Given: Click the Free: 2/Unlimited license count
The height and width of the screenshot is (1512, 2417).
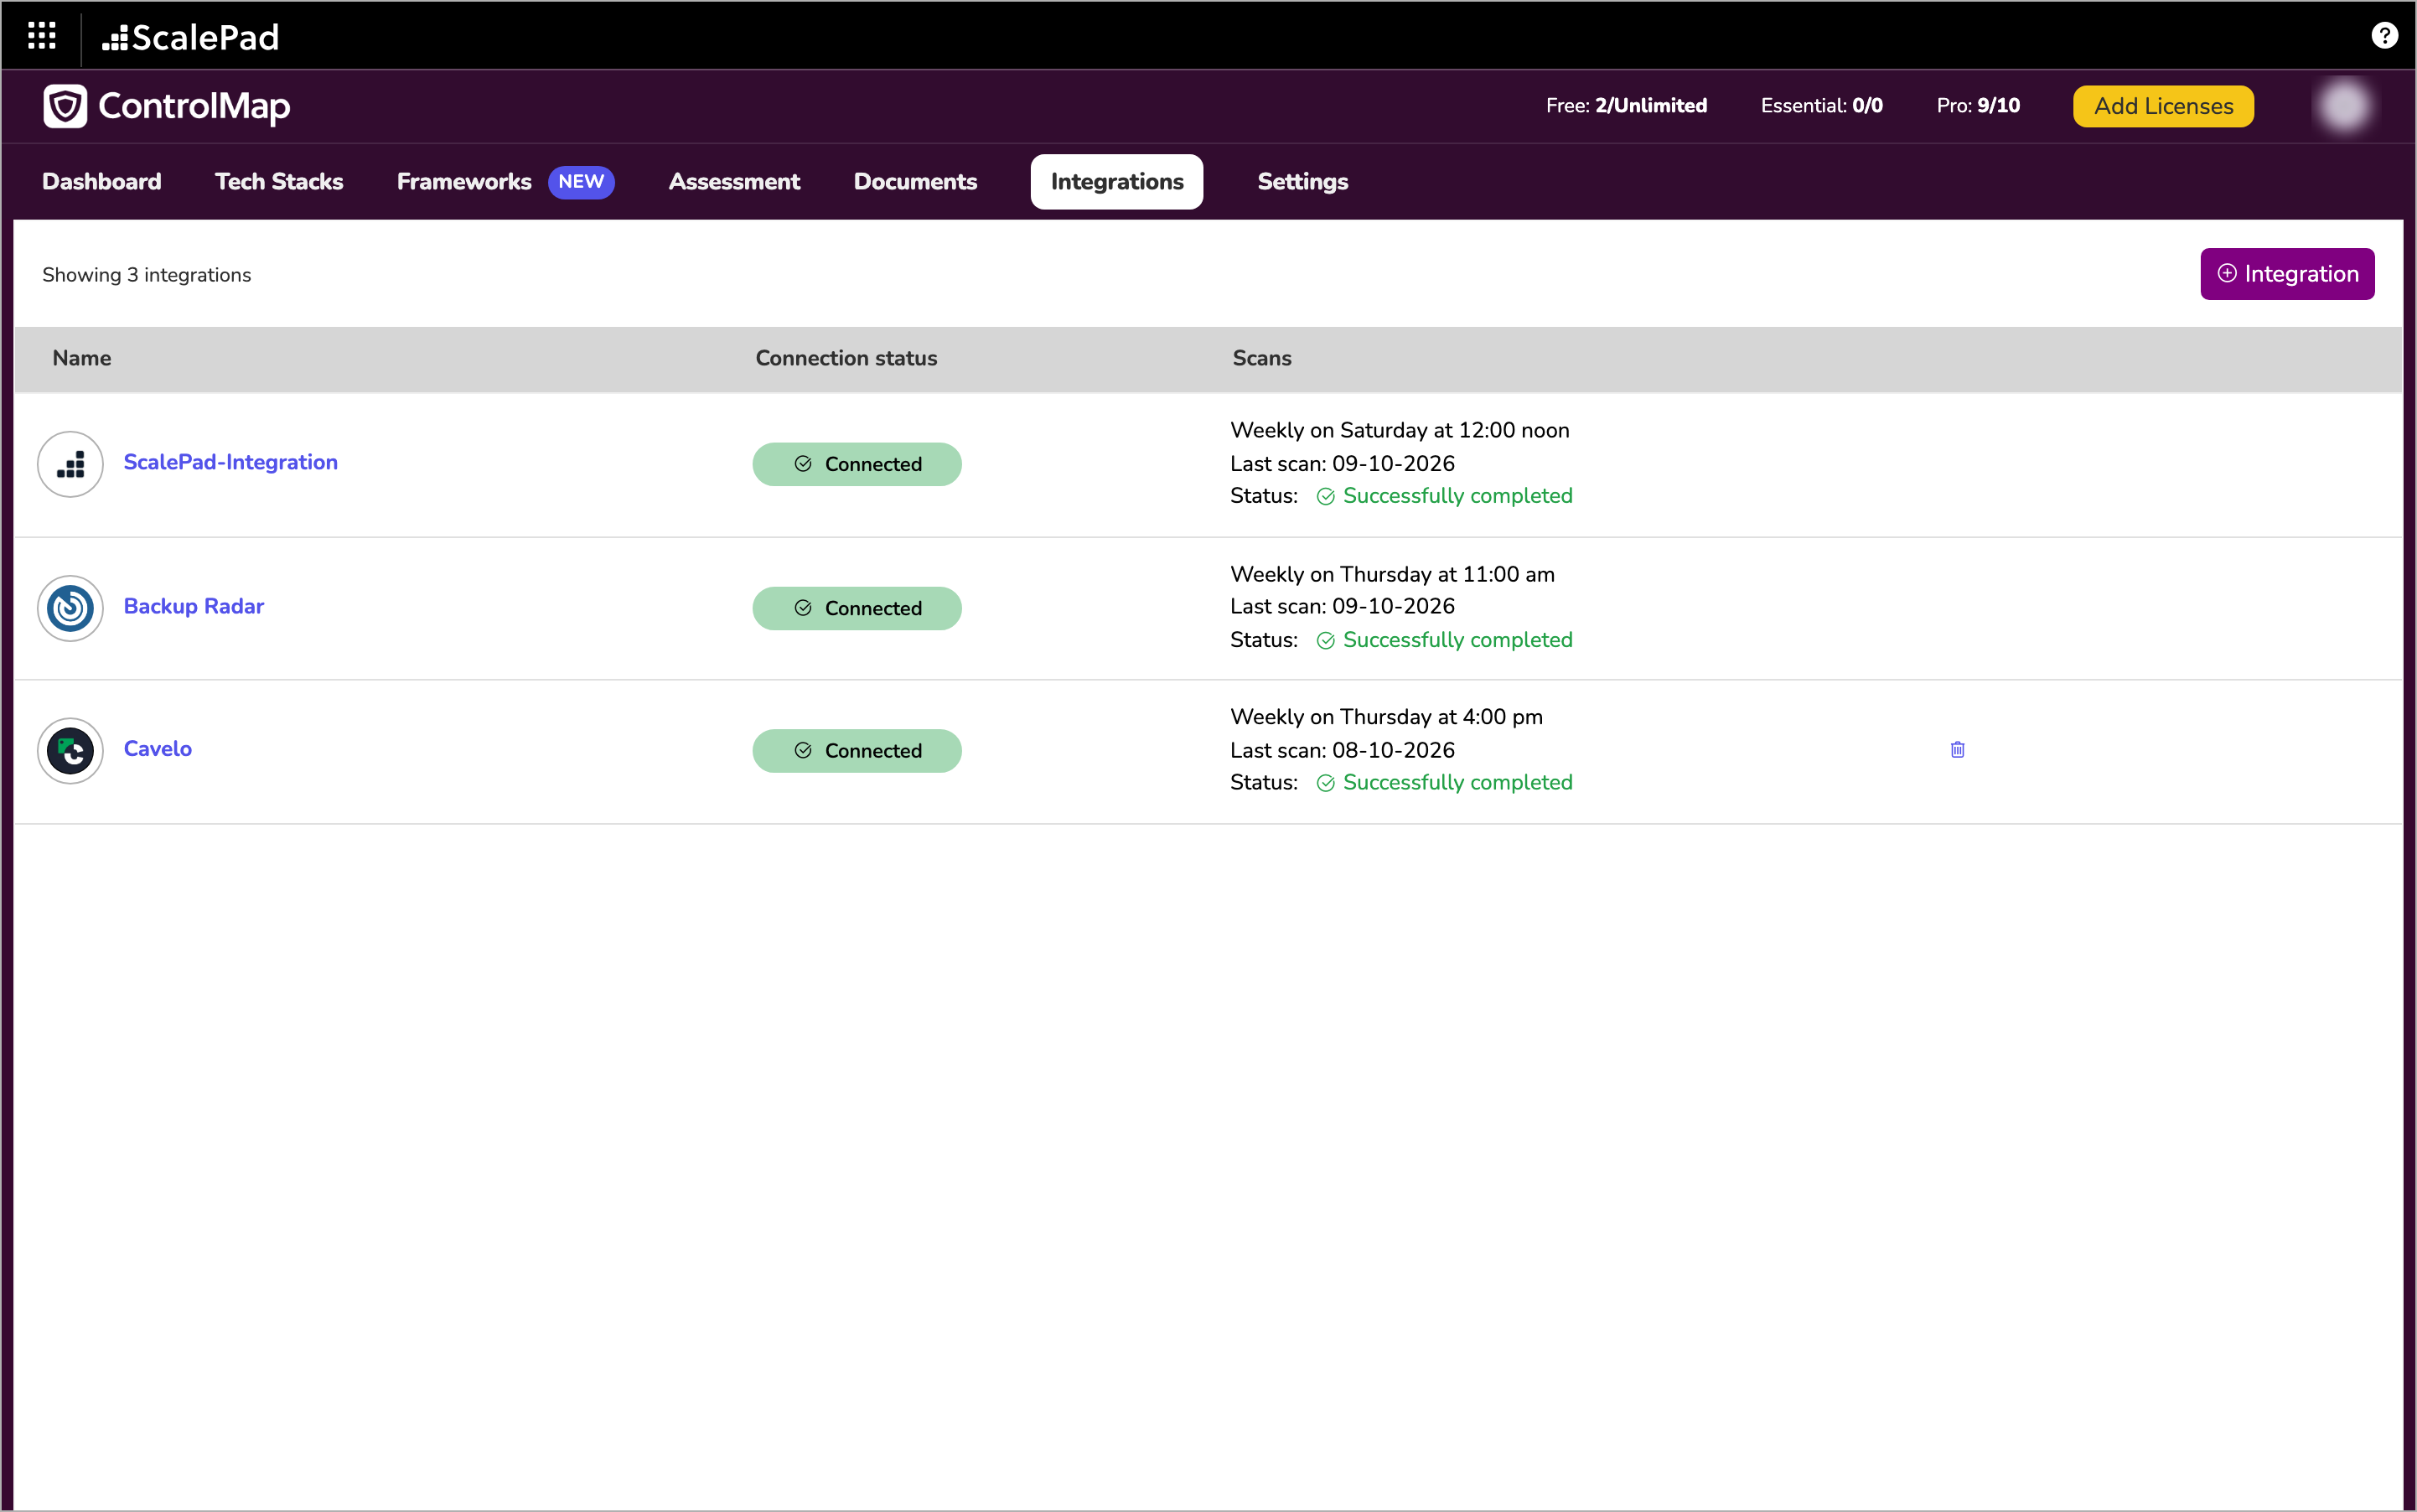Looking at the screenshot, I should tap(1626, 106).
